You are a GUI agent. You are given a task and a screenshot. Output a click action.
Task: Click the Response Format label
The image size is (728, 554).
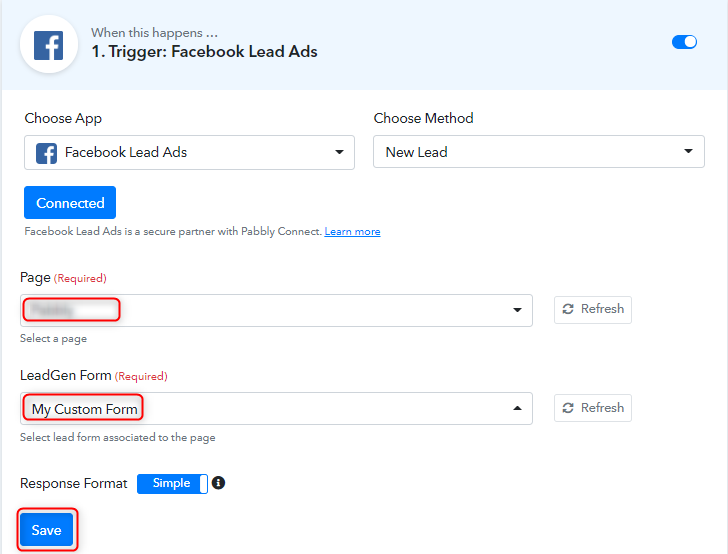point(73,483)
